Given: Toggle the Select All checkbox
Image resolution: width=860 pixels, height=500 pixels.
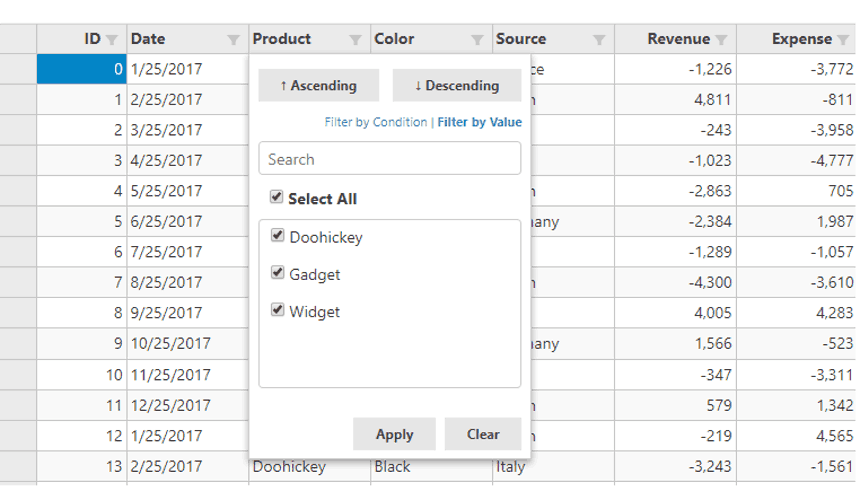Looking at the screenshot, I should [x=276, y=197].
